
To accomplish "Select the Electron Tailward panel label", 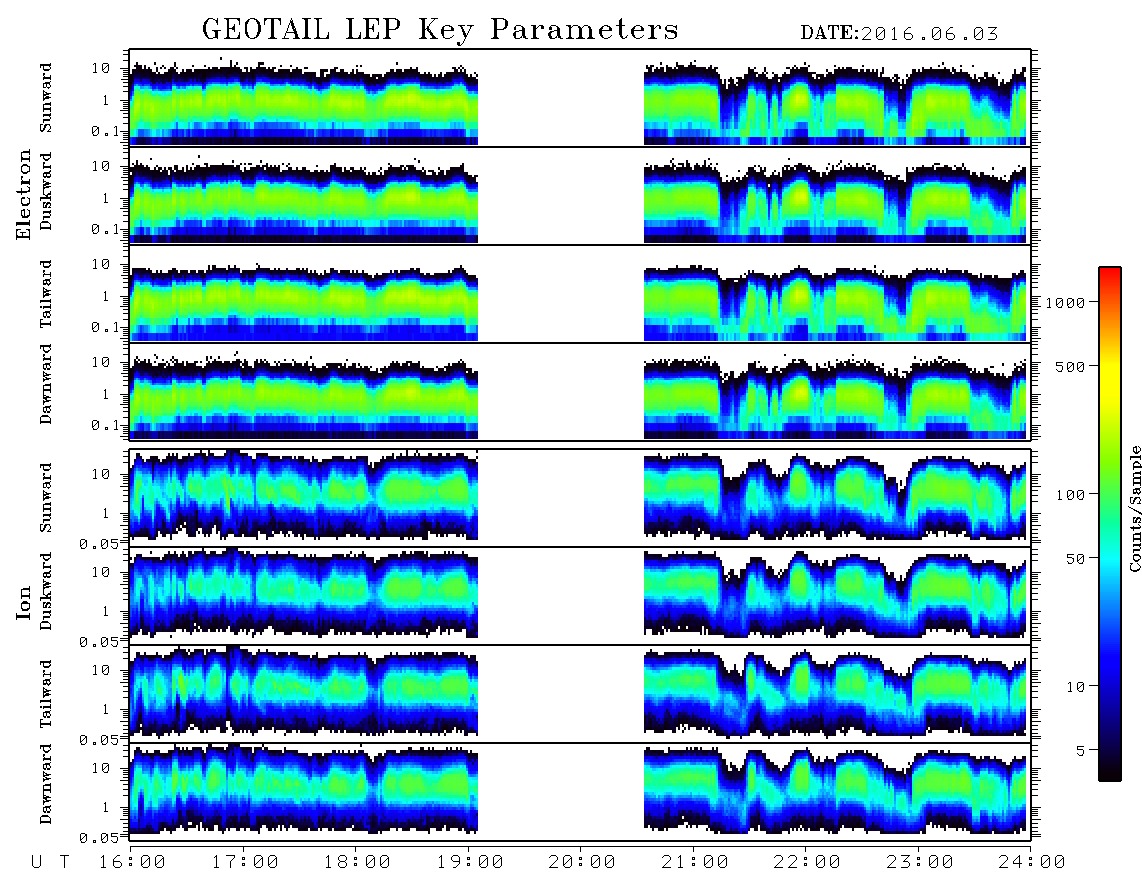I will [46, 294].
